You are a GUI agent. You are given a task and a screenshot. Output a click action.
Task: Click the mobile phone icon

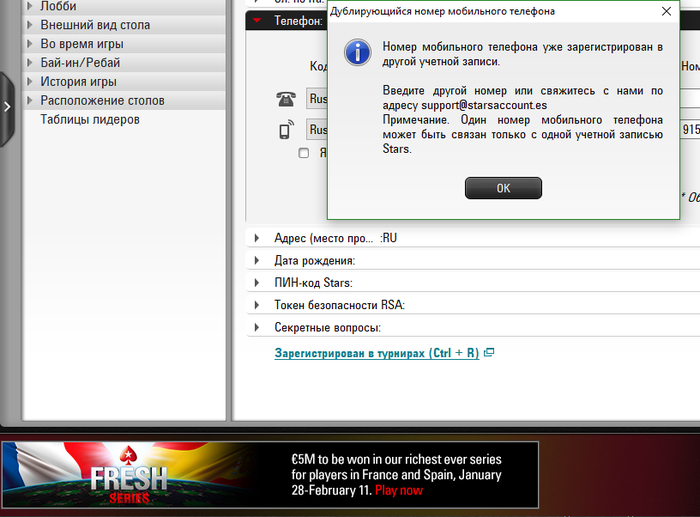click(x=286, y=129)
